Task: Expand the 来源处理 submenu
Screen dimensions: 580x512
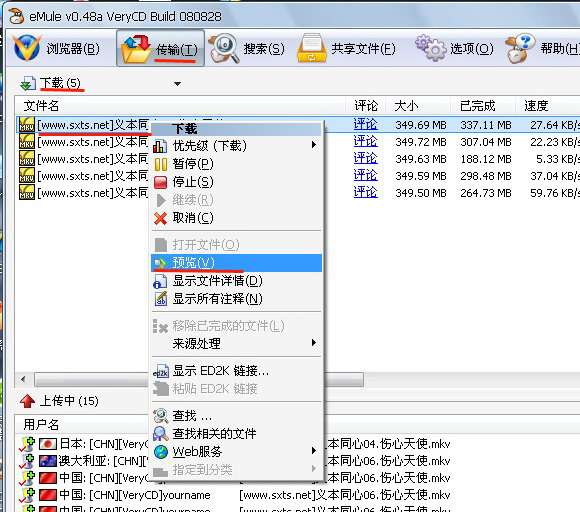Action: click(x=236, y=344)
